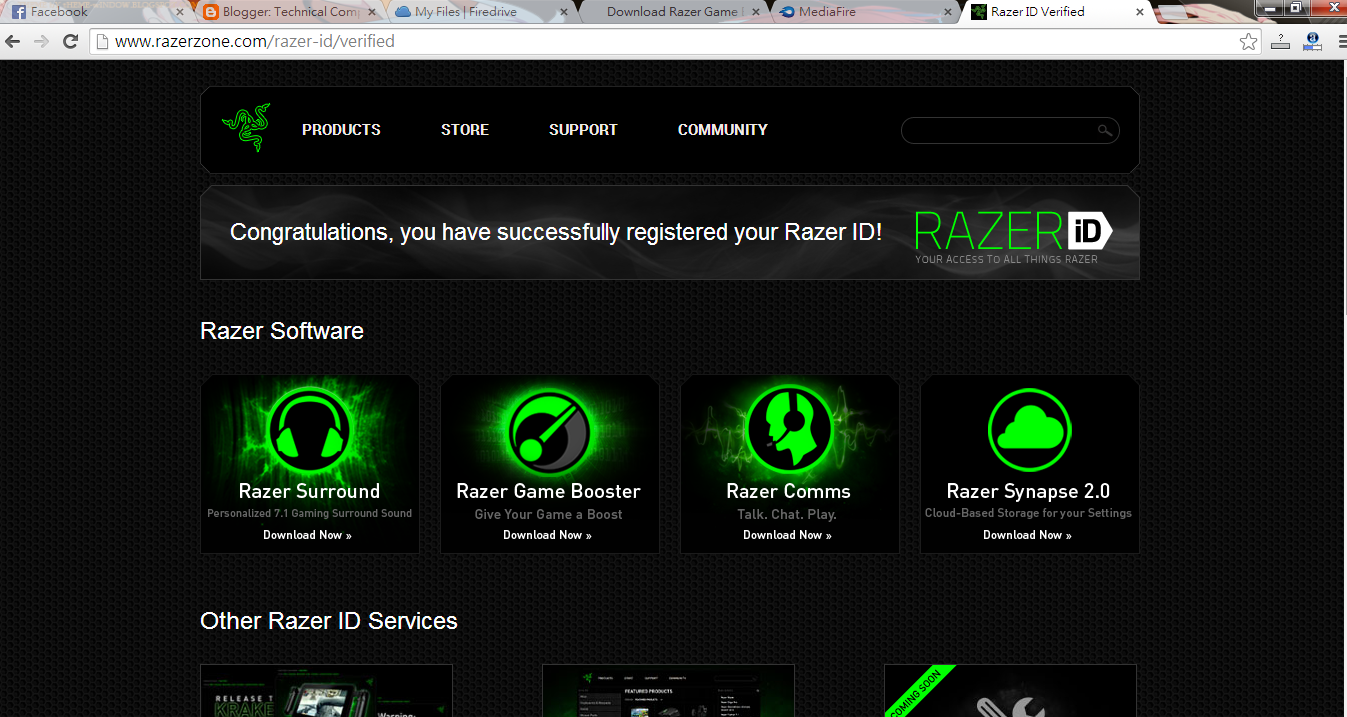This screenshot has height=717, width=1347.
Task: Open the STORE menu
Action: pos(465,130)
